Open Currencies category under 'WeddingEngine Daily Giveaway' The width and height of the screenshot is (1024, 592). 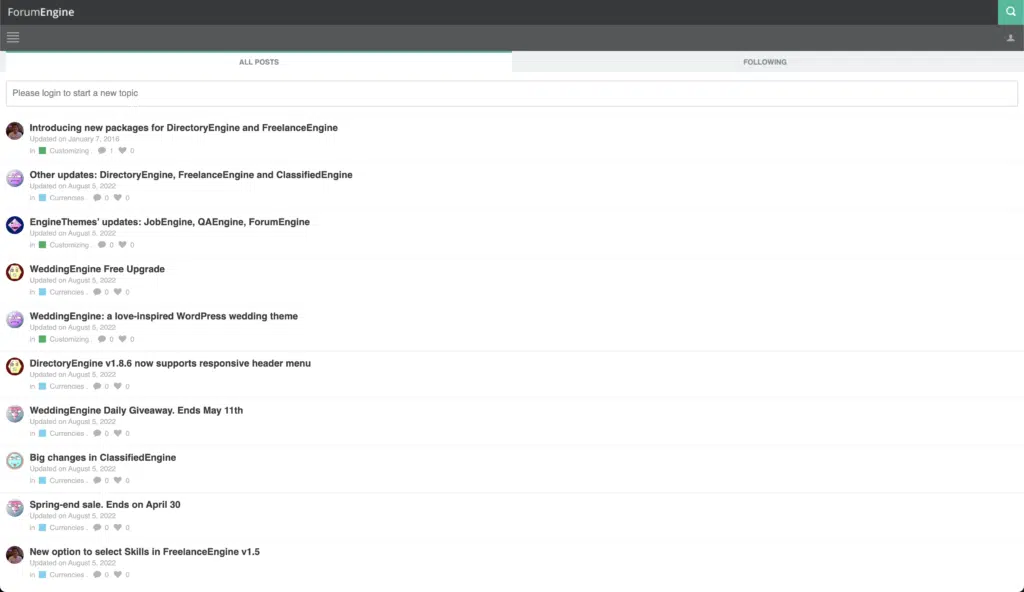click(67, 433)
